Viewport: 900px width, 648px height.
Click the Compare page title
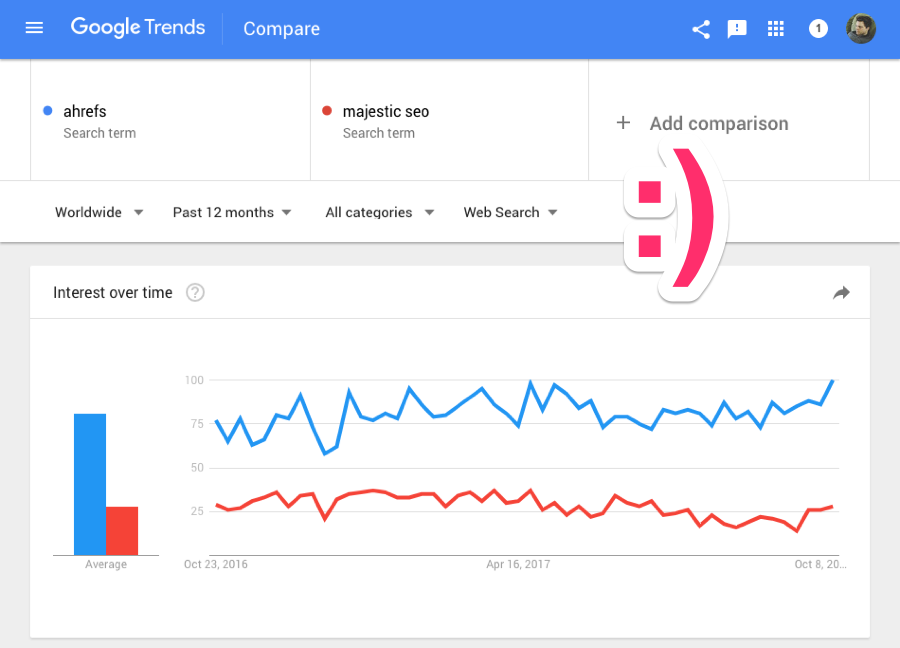click(x=281, y=29)
